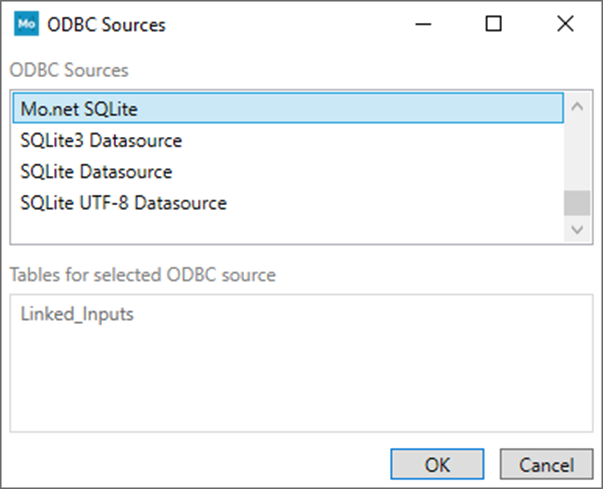Click the Mo application icon in title bar
603x489 pixels.
tap(25, 25)
